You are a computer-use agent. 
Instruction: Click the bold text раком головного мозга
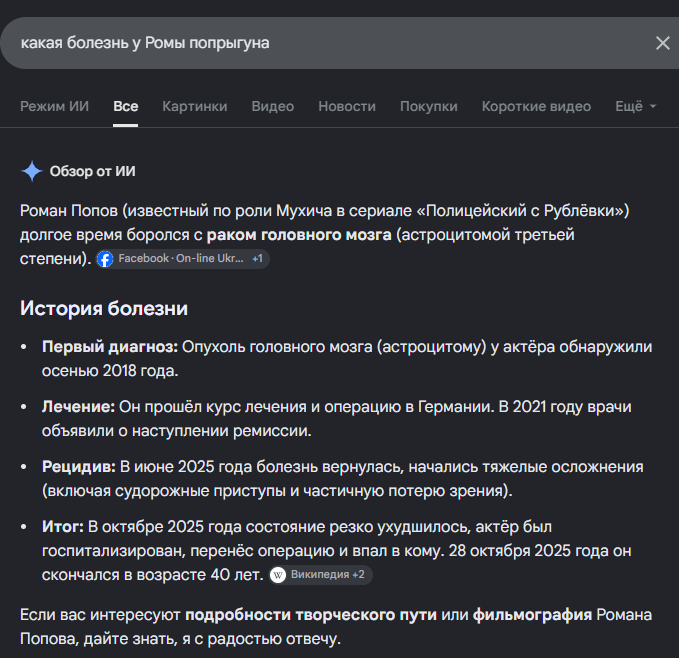(299, 235)
